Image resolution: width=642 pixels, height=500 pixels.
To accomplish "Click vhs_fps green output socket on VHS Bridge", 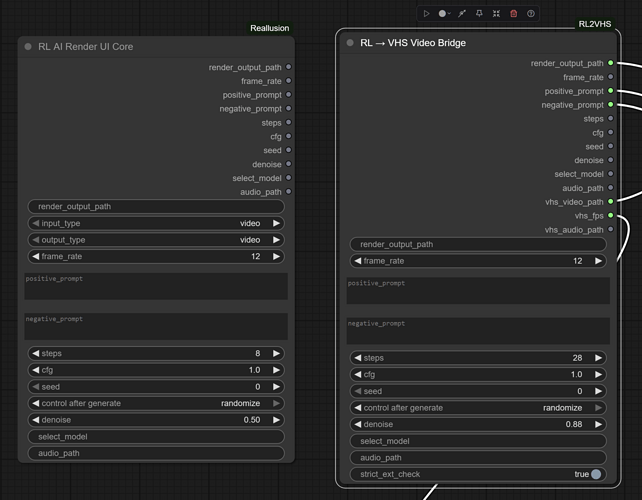I will [x=610, y=215].
